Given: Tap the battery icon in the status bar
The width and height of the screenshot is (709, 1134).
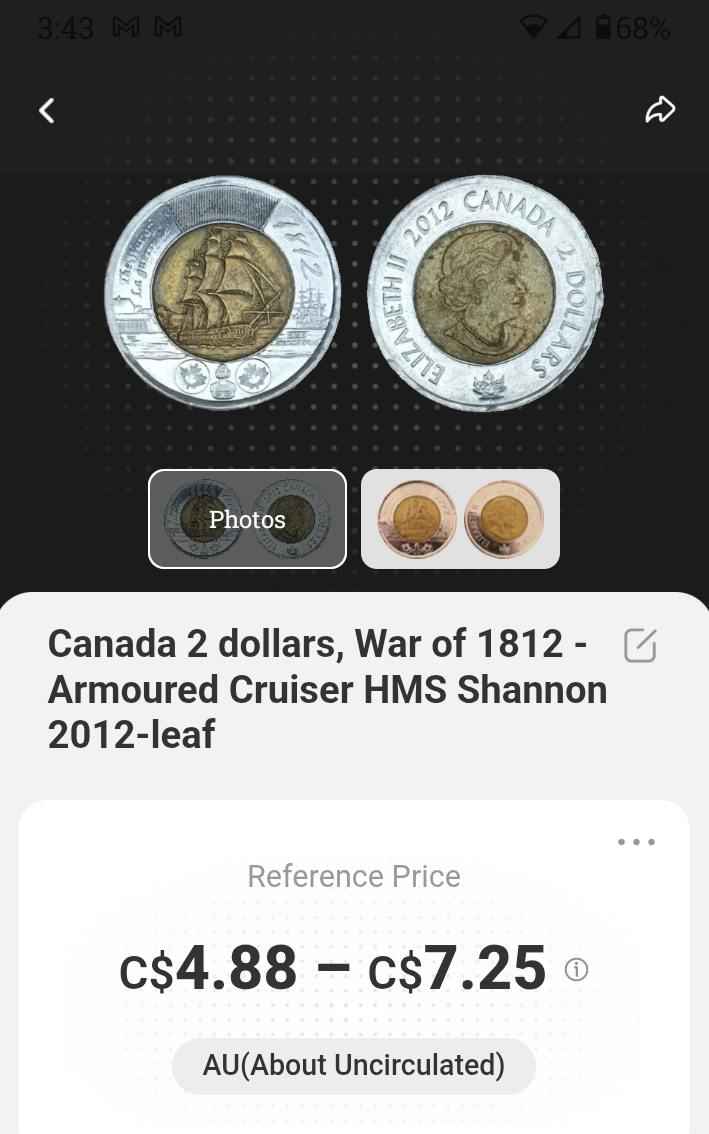Looking at the screenshot, I should click(603, 27).
